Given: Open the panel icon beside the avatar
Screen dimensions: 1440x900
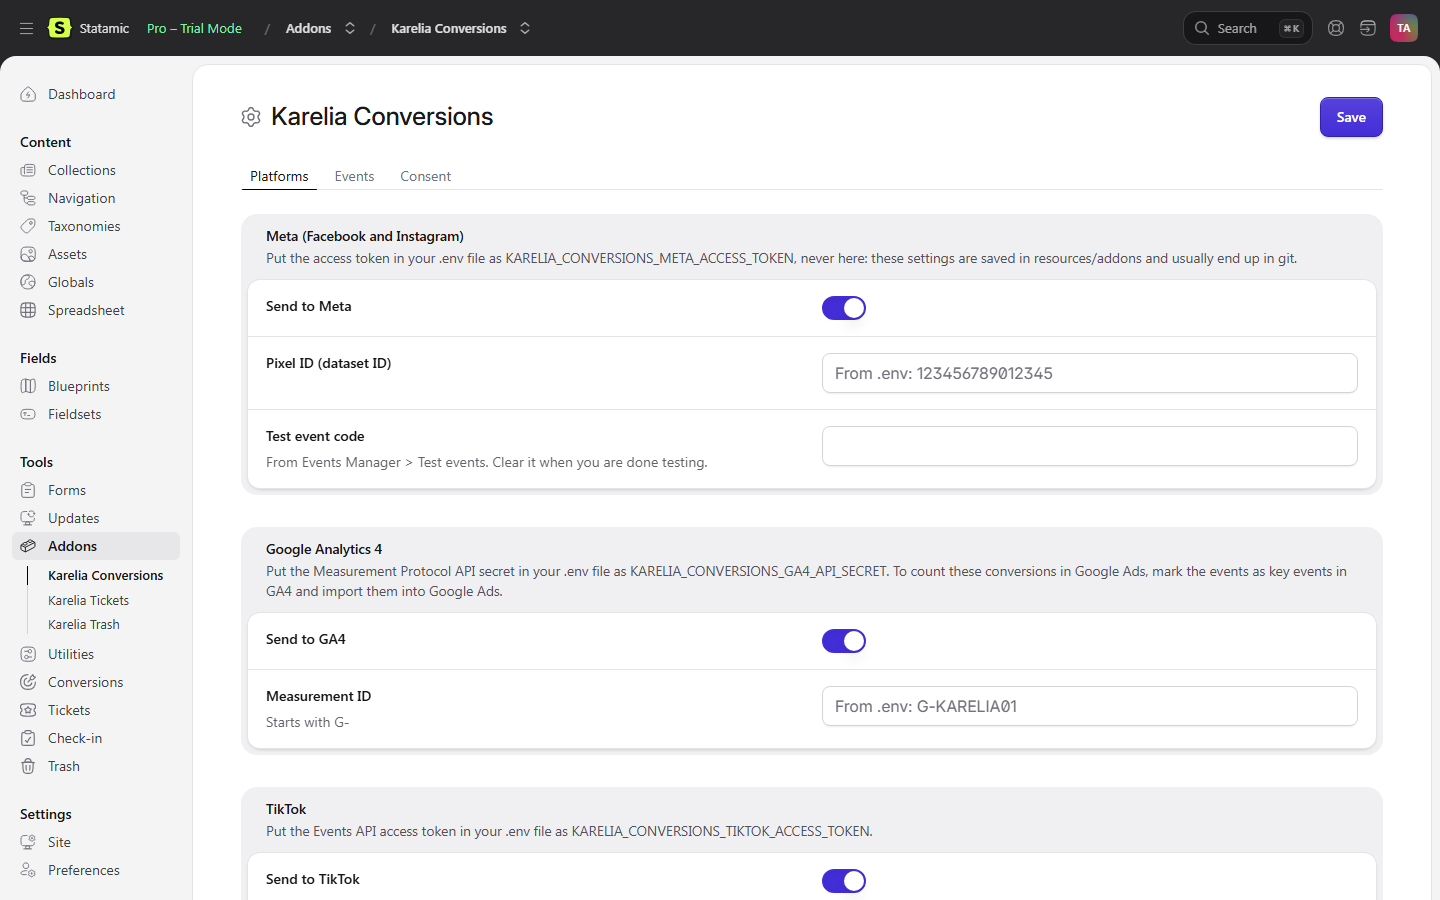Looking at the screenshot, I should click(1368, 28).
